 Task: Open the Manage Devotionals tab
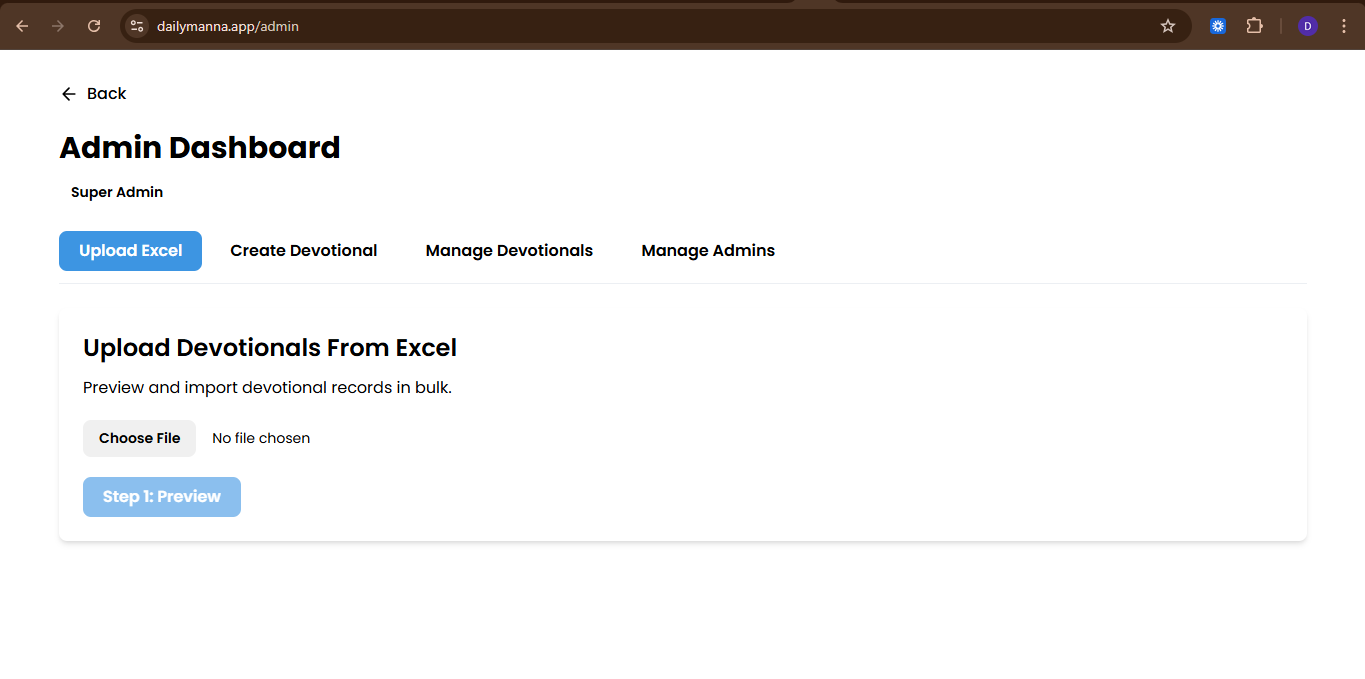pyautogui.click(x=509, y=251)
